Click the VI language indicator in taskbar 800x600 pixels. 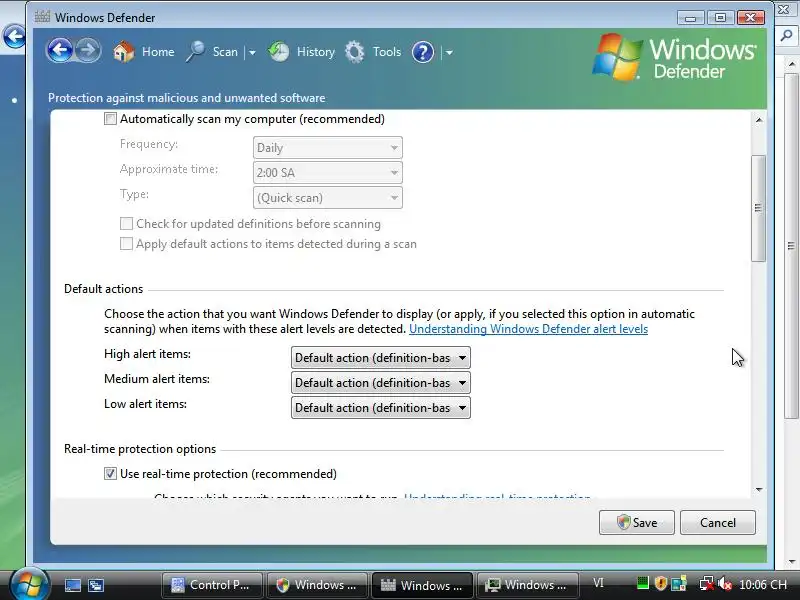click(x=598, y=583)
